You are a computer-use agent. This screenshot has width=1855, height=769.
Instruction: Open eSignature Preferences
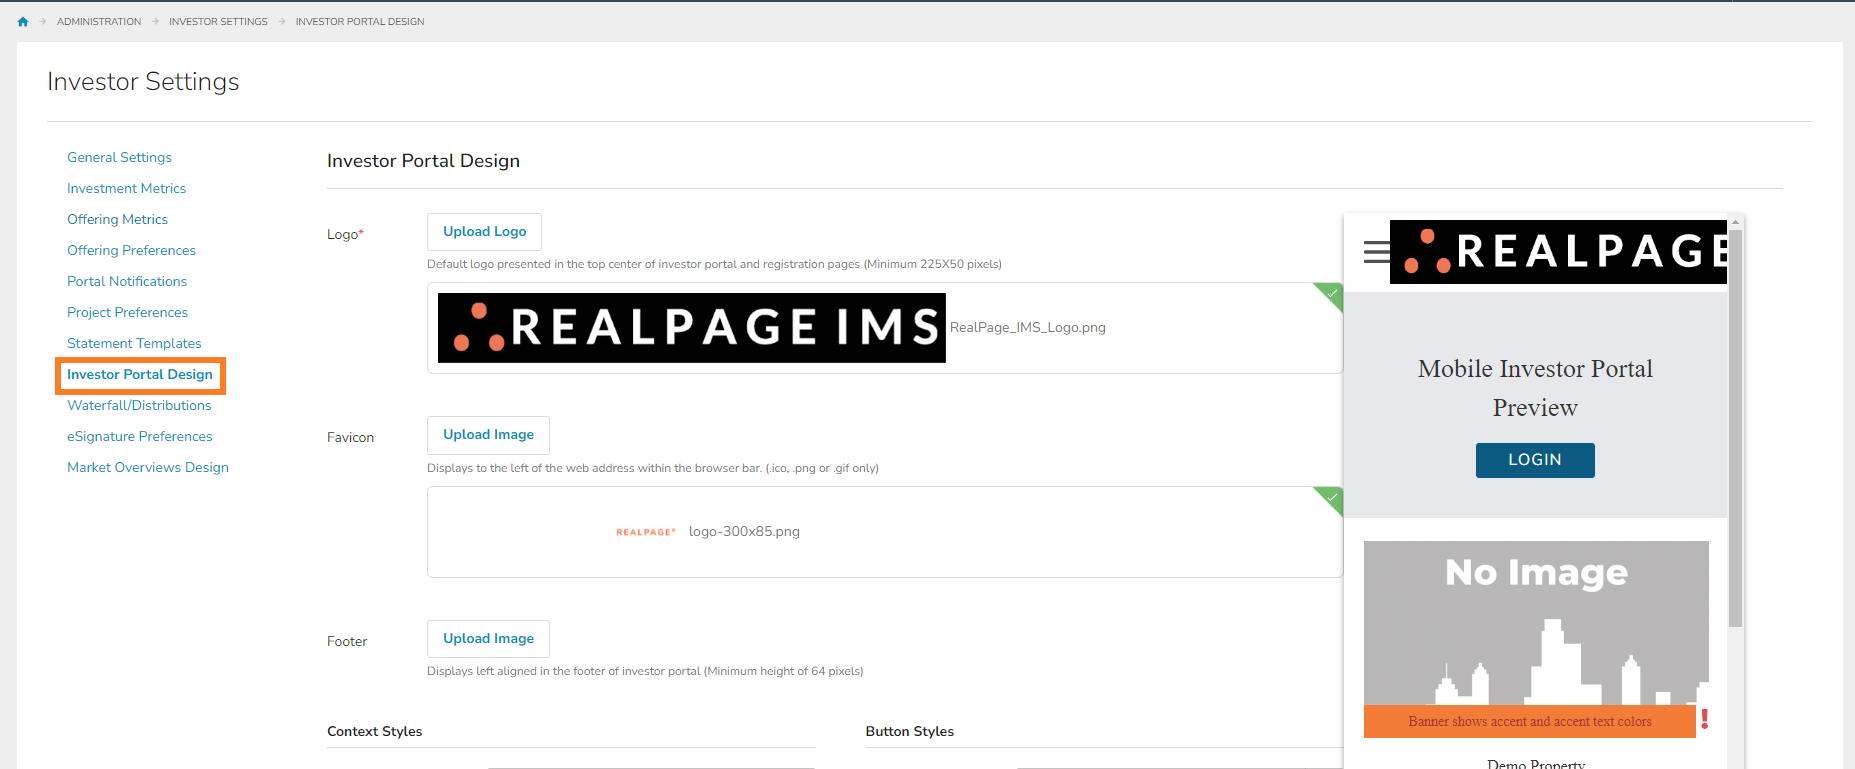[x=139, y=436]
